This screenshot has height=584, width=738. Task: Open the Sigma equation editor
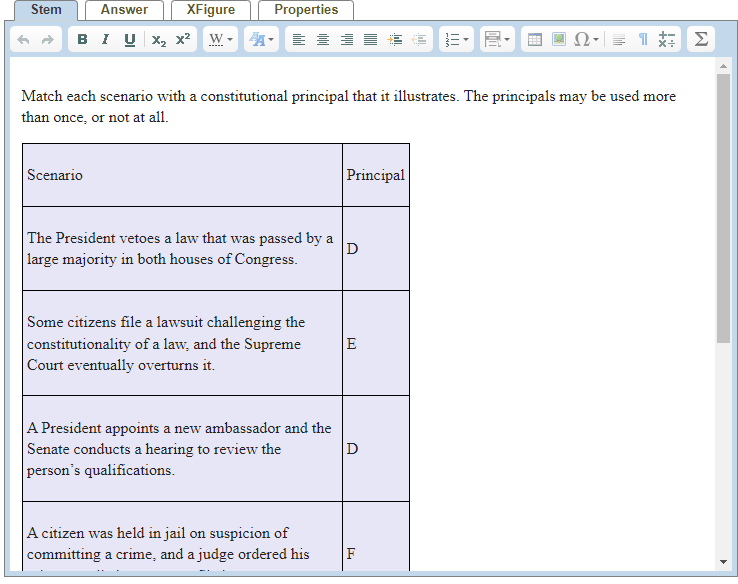click(x=701, y=39)
